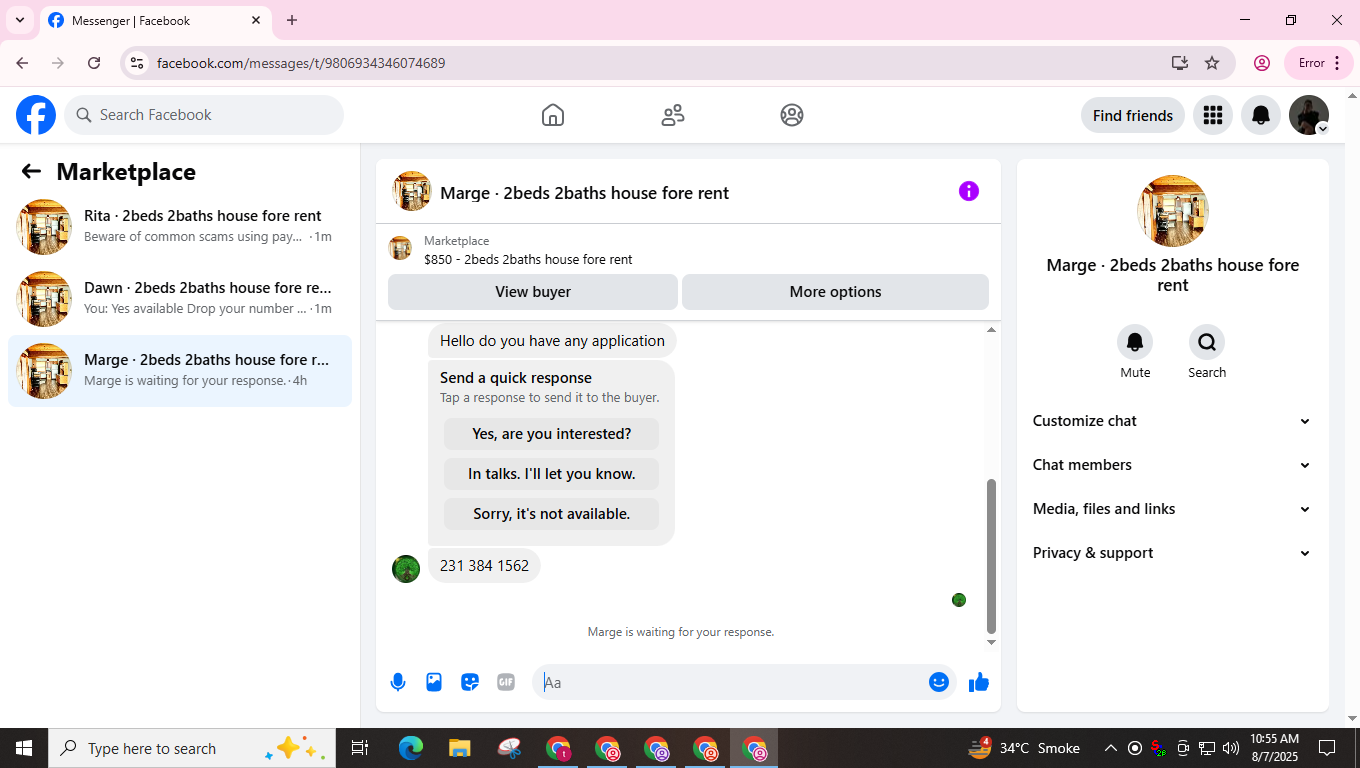Open the Chrome Error menu button

(1319, 63)
